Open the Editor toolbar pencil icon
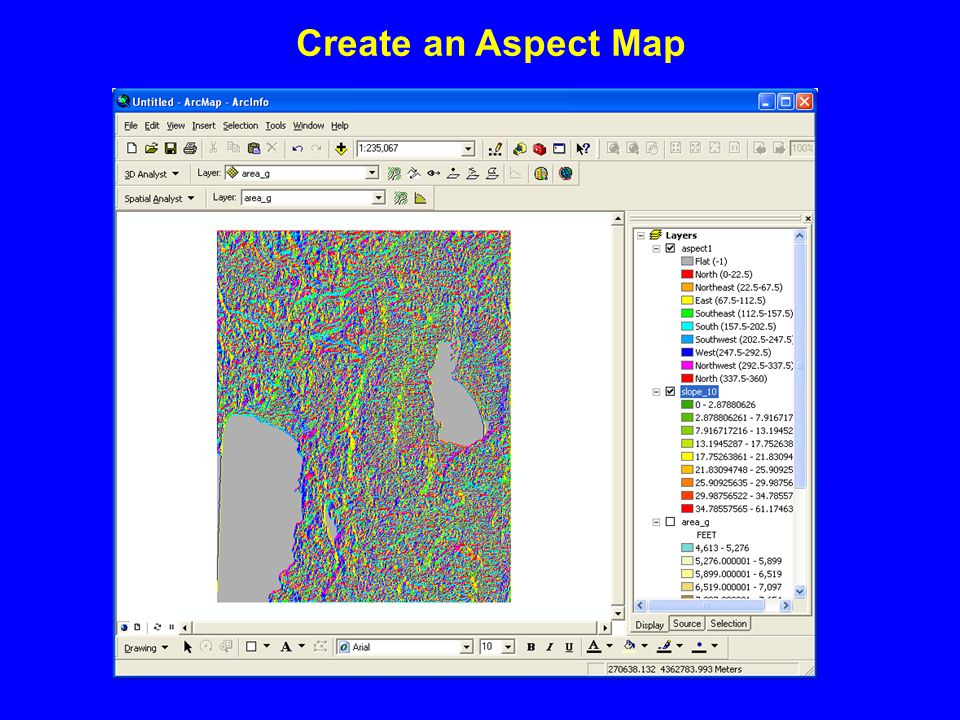Image resolution: width=960 pixels, height=720 pixels. [x=495, y=149]
